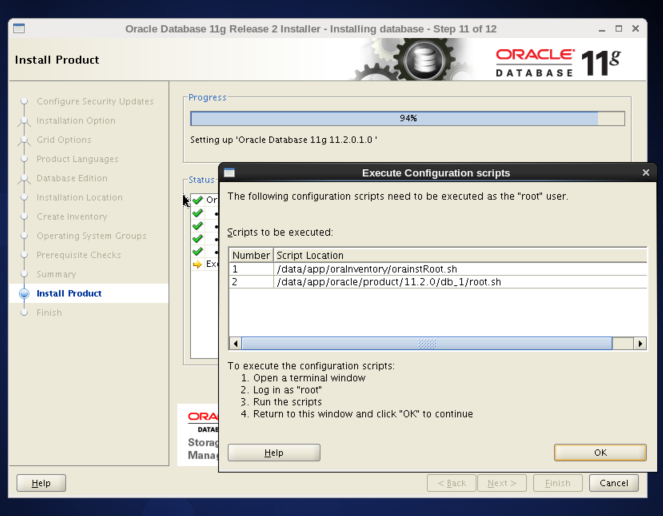The image size is (663, 516).
Task: Minimize the Oracle installer window
Action: tap(602, 29)
